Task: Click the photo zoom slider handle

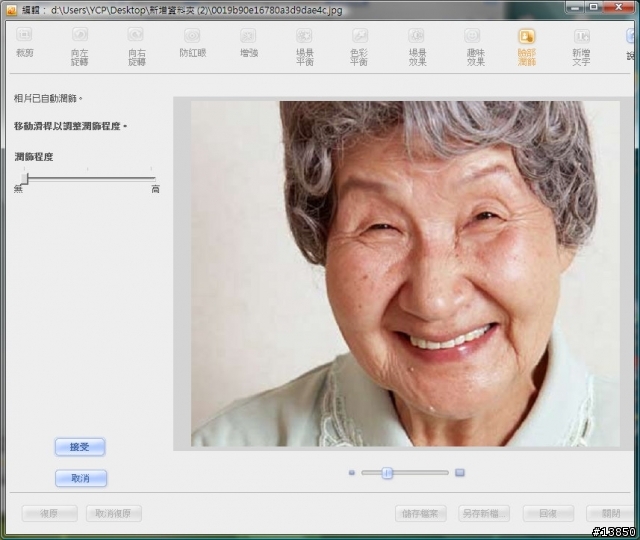Action: pos(387,473)
